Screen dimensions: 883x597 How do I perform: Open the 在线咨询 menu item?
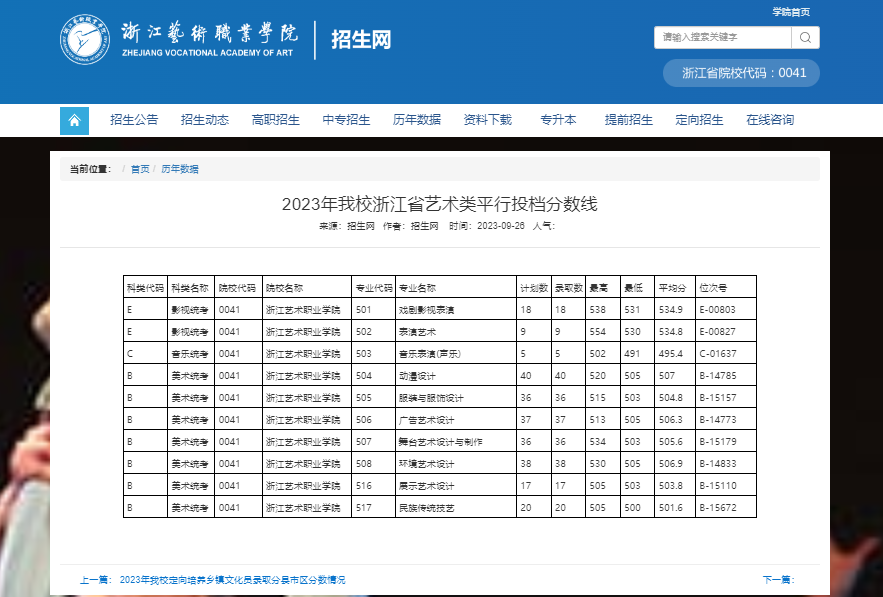click(x=770, y=120)
